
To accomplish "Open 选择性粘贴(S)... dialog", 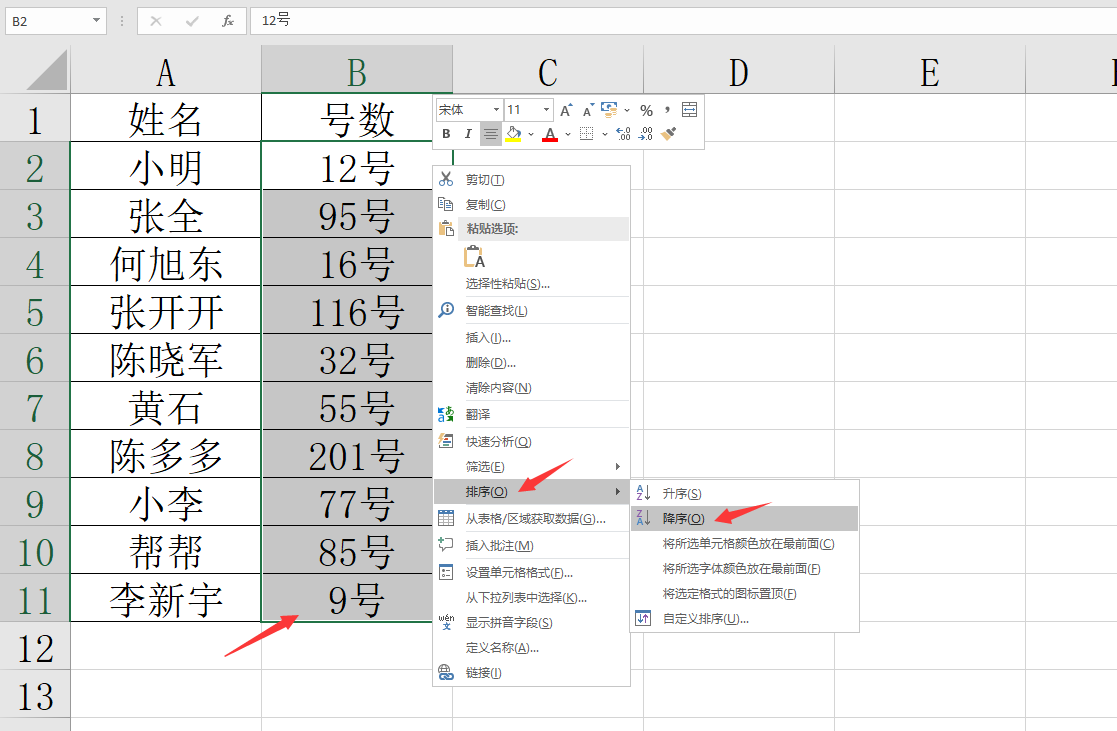I will (531, 284).
